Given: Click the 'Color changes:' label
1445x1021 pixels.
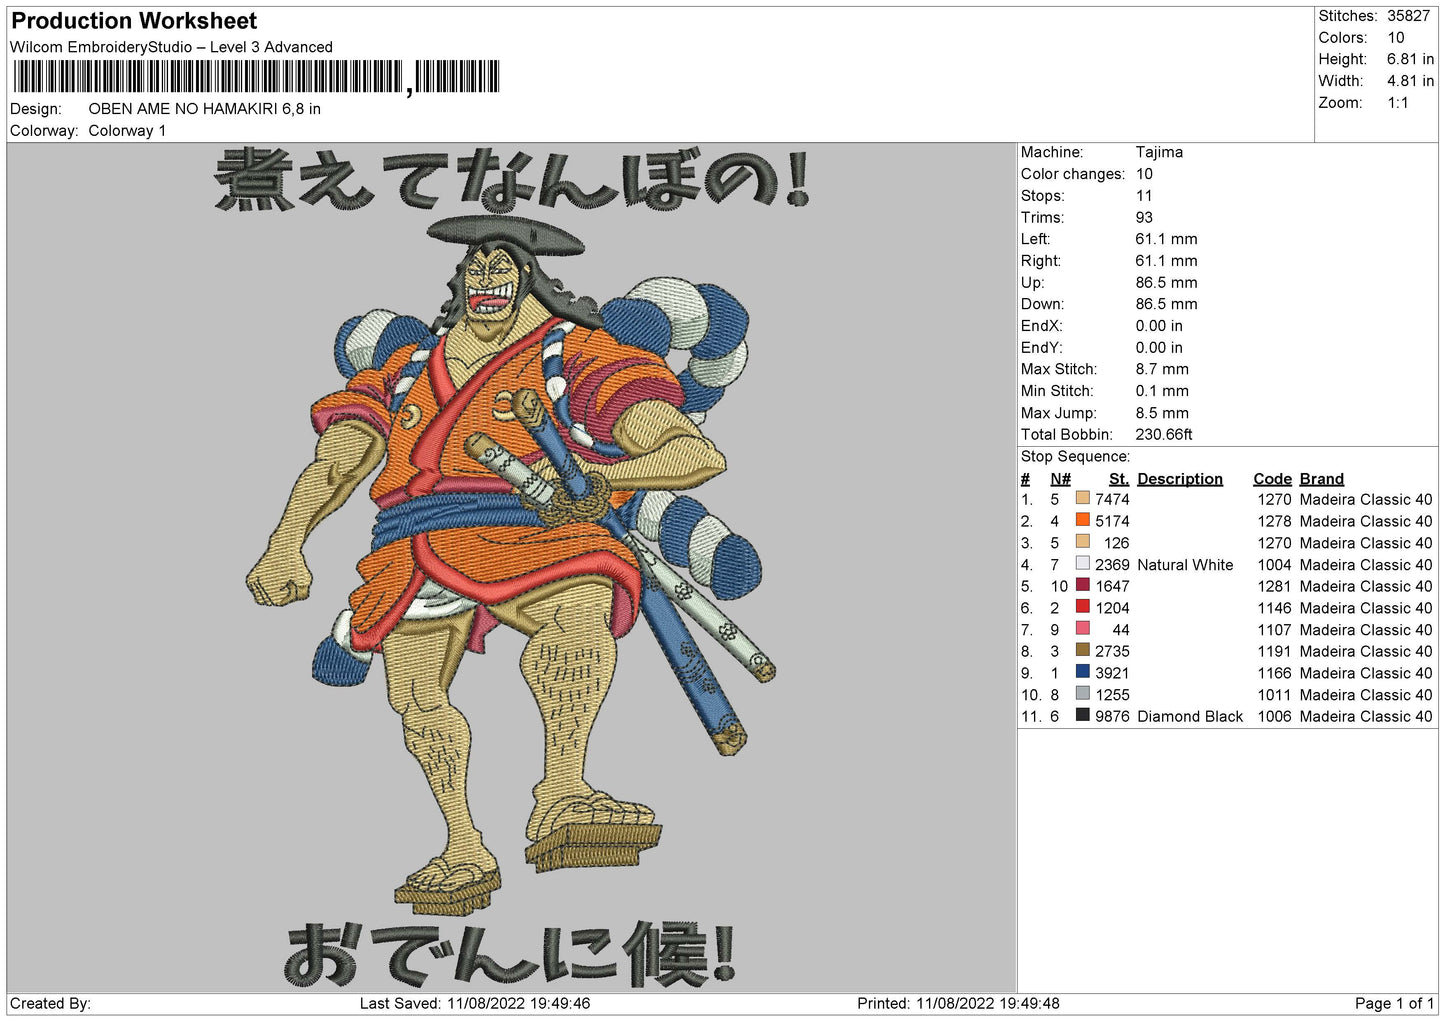Looking at the screenshot, I should coord(1072,174).
